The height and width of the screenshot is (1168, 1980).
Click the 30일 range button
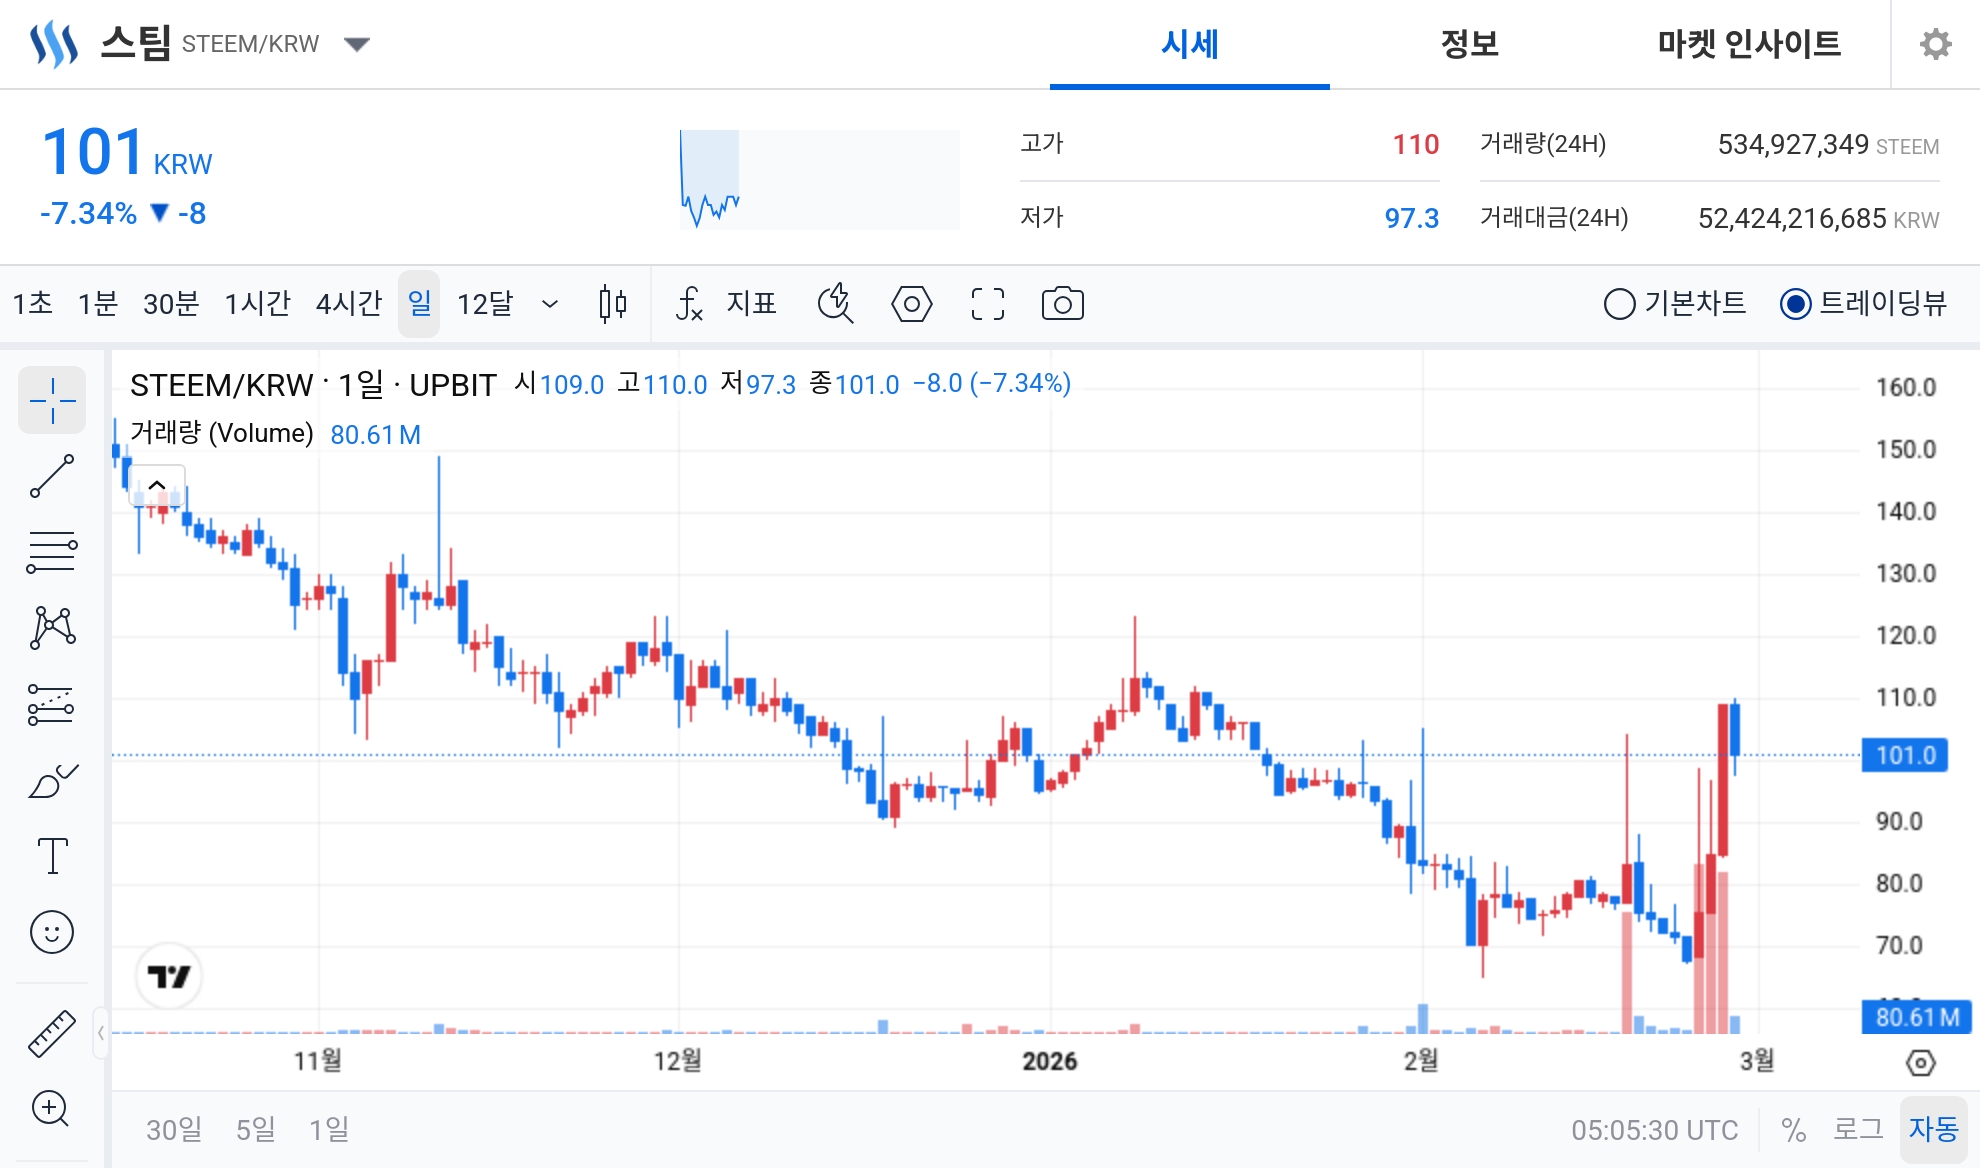click(x=172, y=1129)
